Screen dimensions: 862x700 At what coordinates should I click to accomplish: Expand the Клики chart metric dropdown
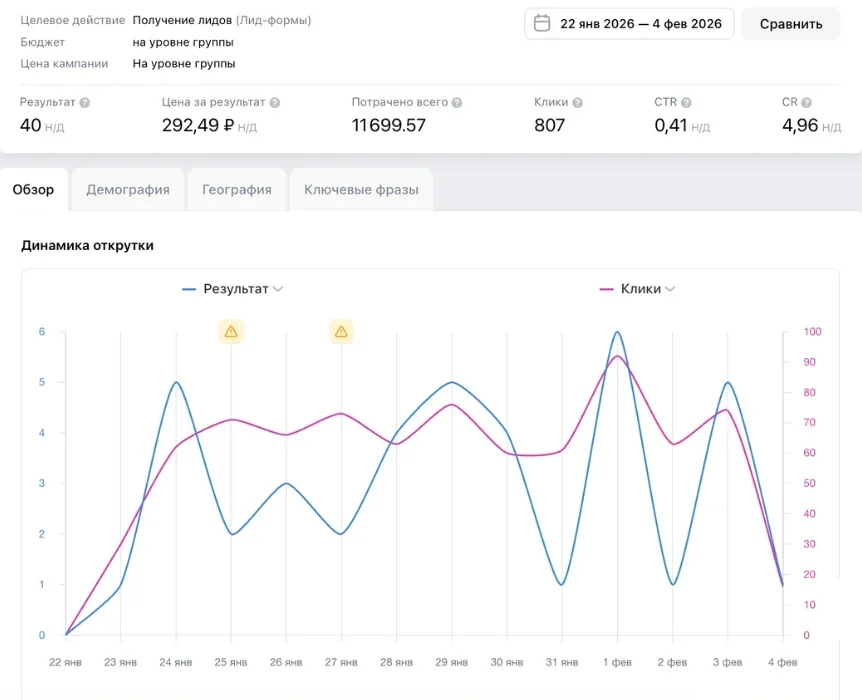pyautogui.click(x=670, y=289)
